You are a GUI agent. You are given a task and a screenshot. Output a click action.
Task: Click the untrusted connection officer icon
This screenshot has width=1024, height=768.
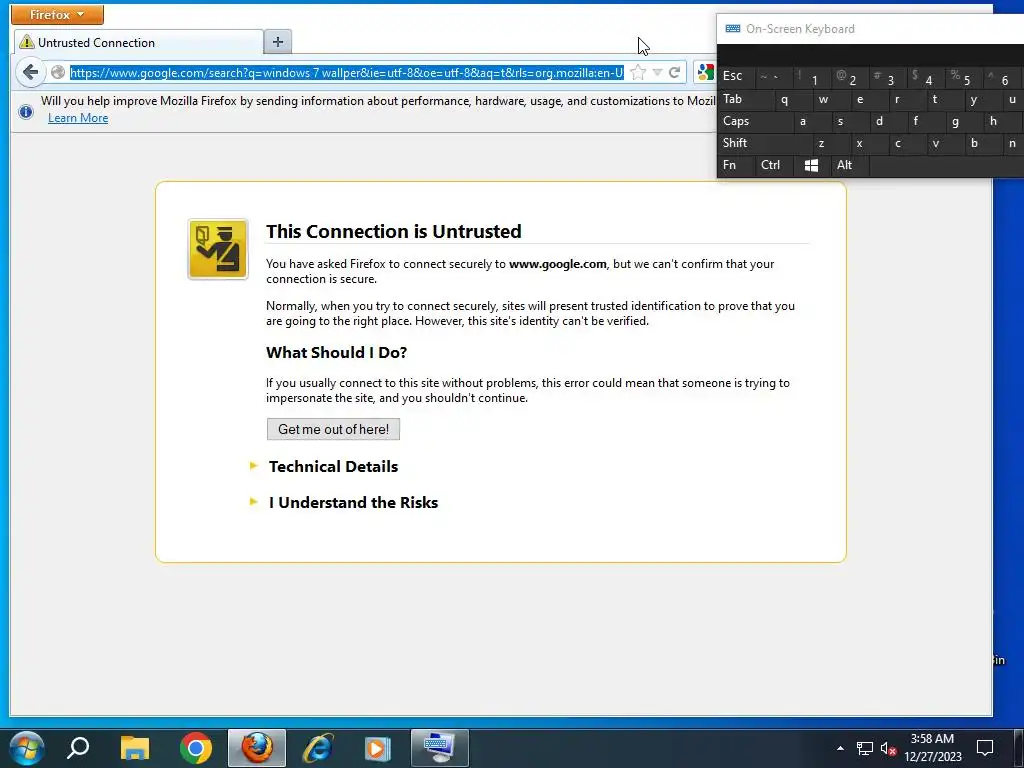coord(217,249)
